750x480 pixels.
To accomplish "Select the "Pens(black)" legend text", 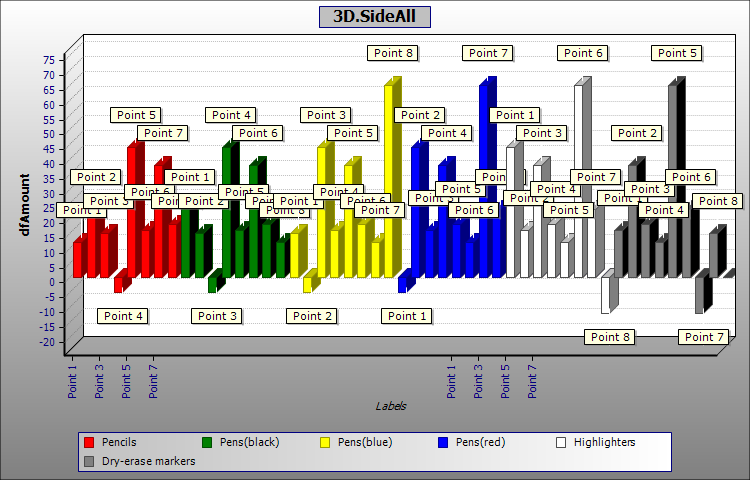I will point(250,442).
